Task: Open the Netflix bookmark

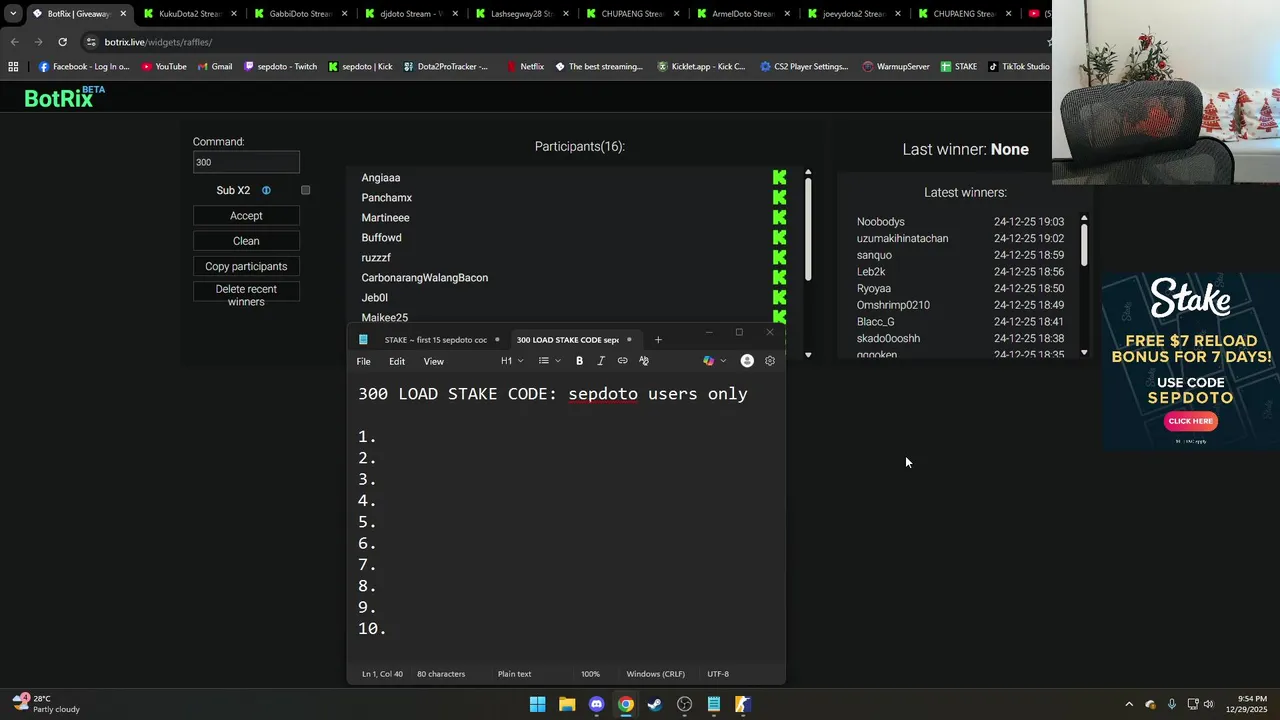Action: click(525, 67)
